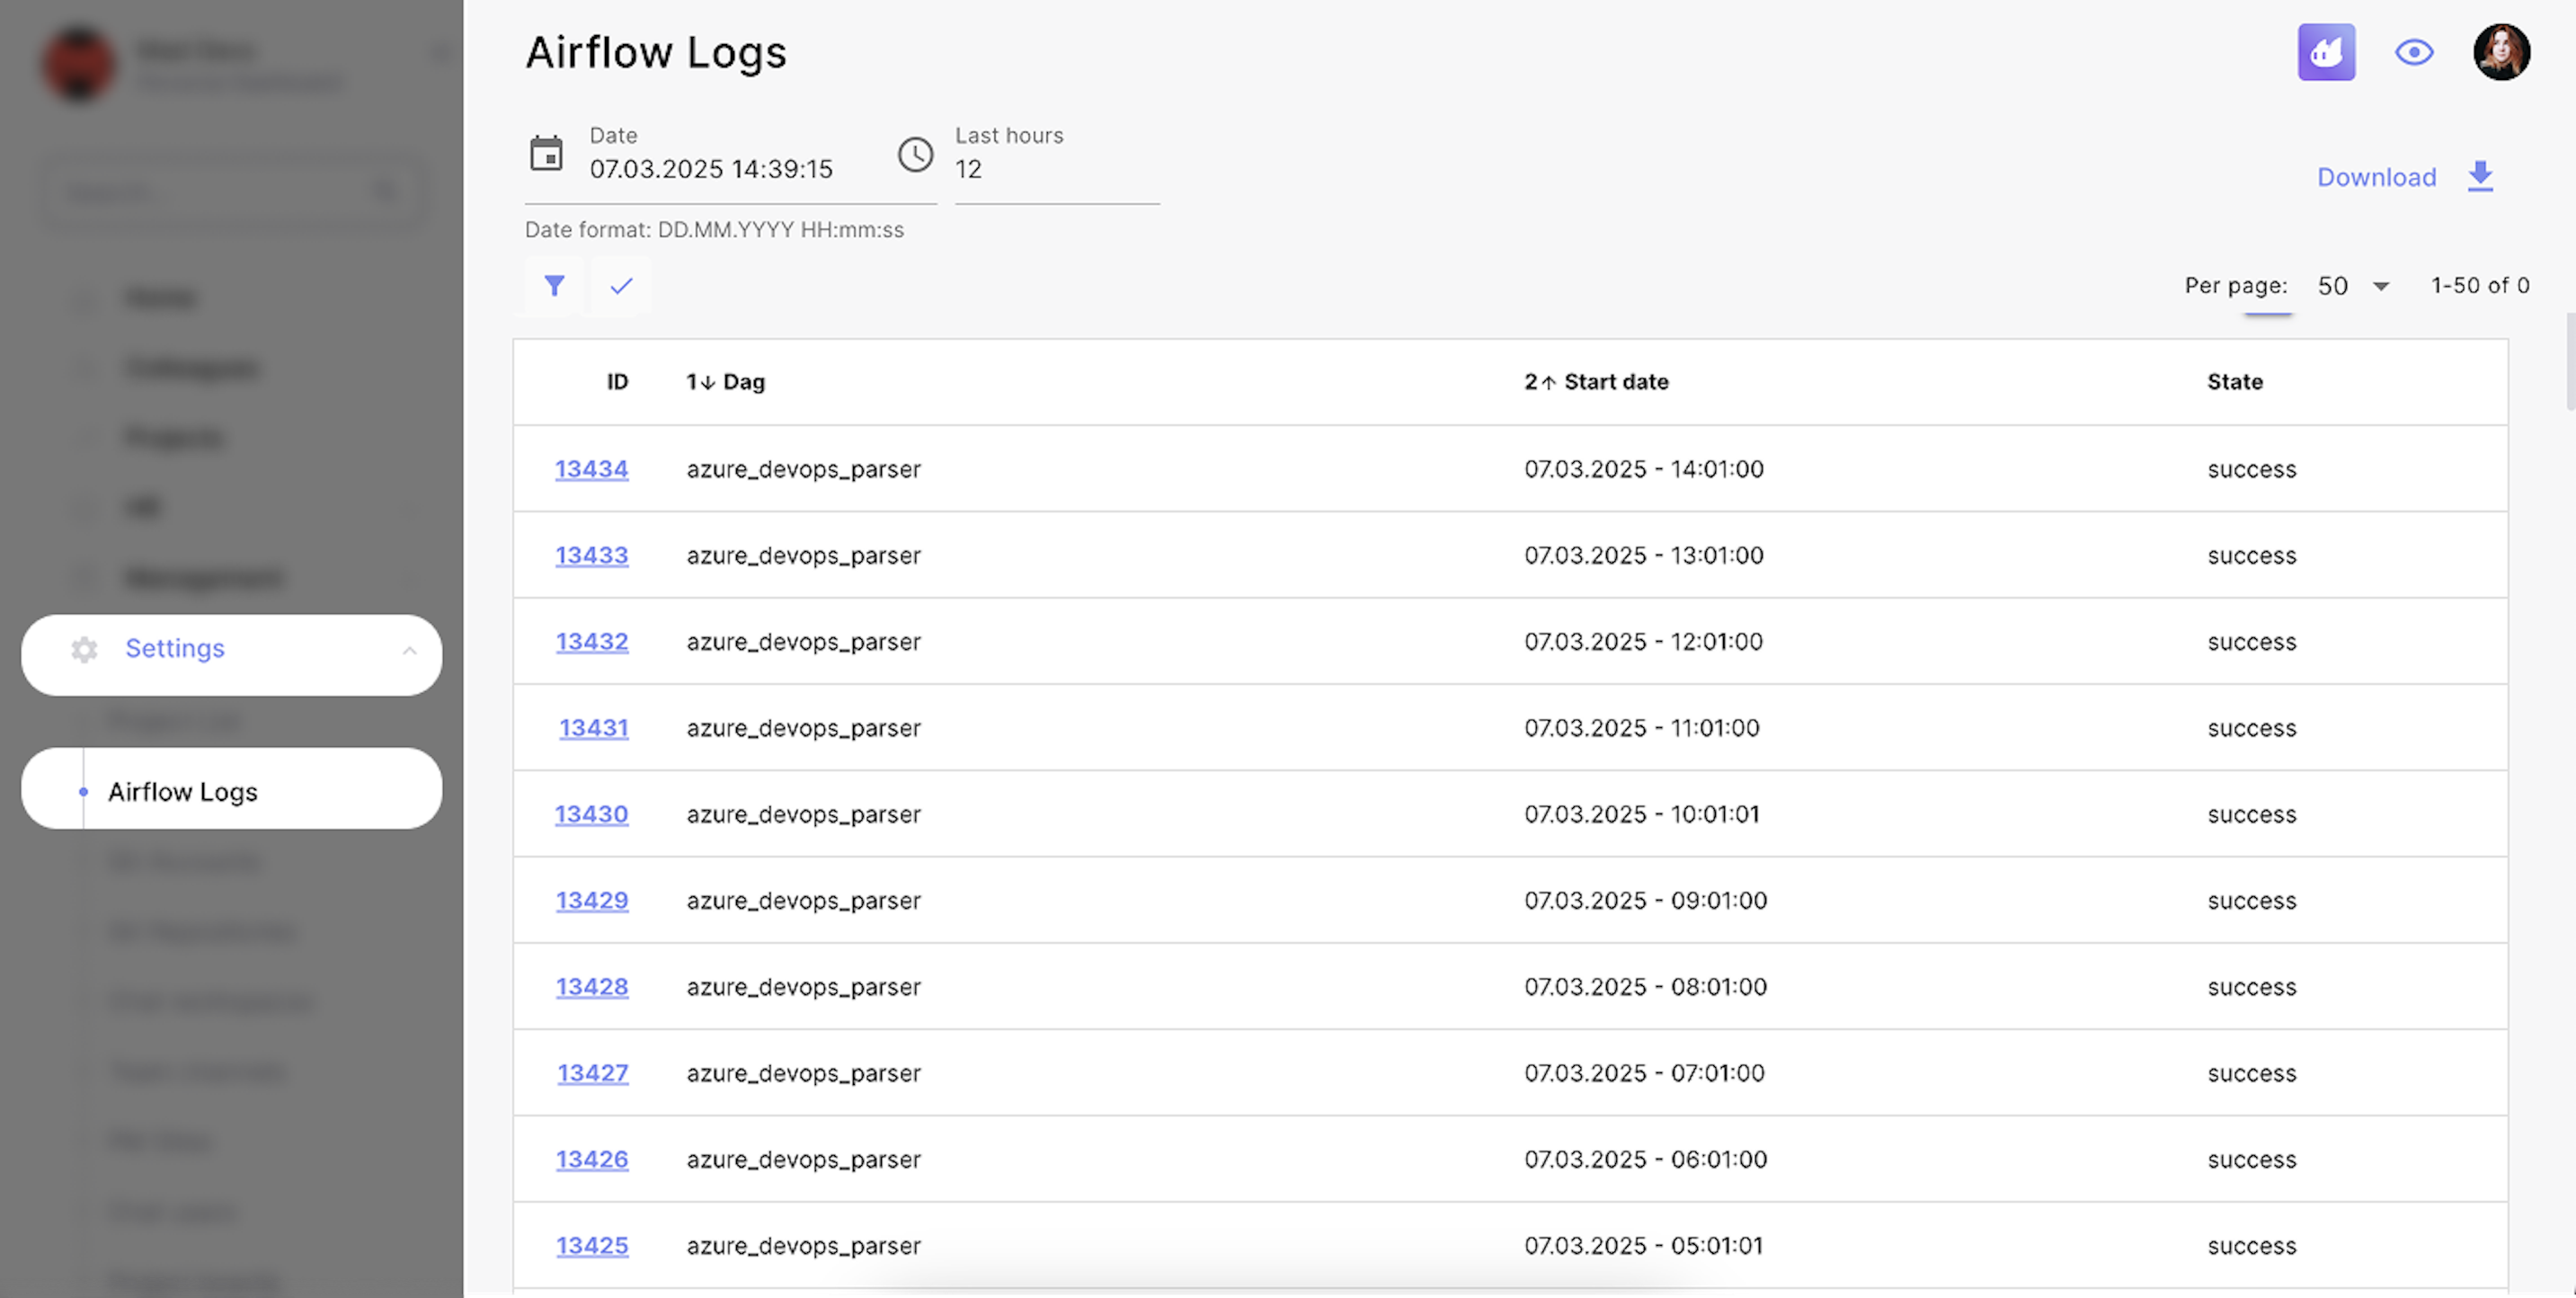Viewport: 2576px width, 1298px height.
Task: Open the user profile avatar menu
Action: pyautogui.click(x=2502, y=52)
